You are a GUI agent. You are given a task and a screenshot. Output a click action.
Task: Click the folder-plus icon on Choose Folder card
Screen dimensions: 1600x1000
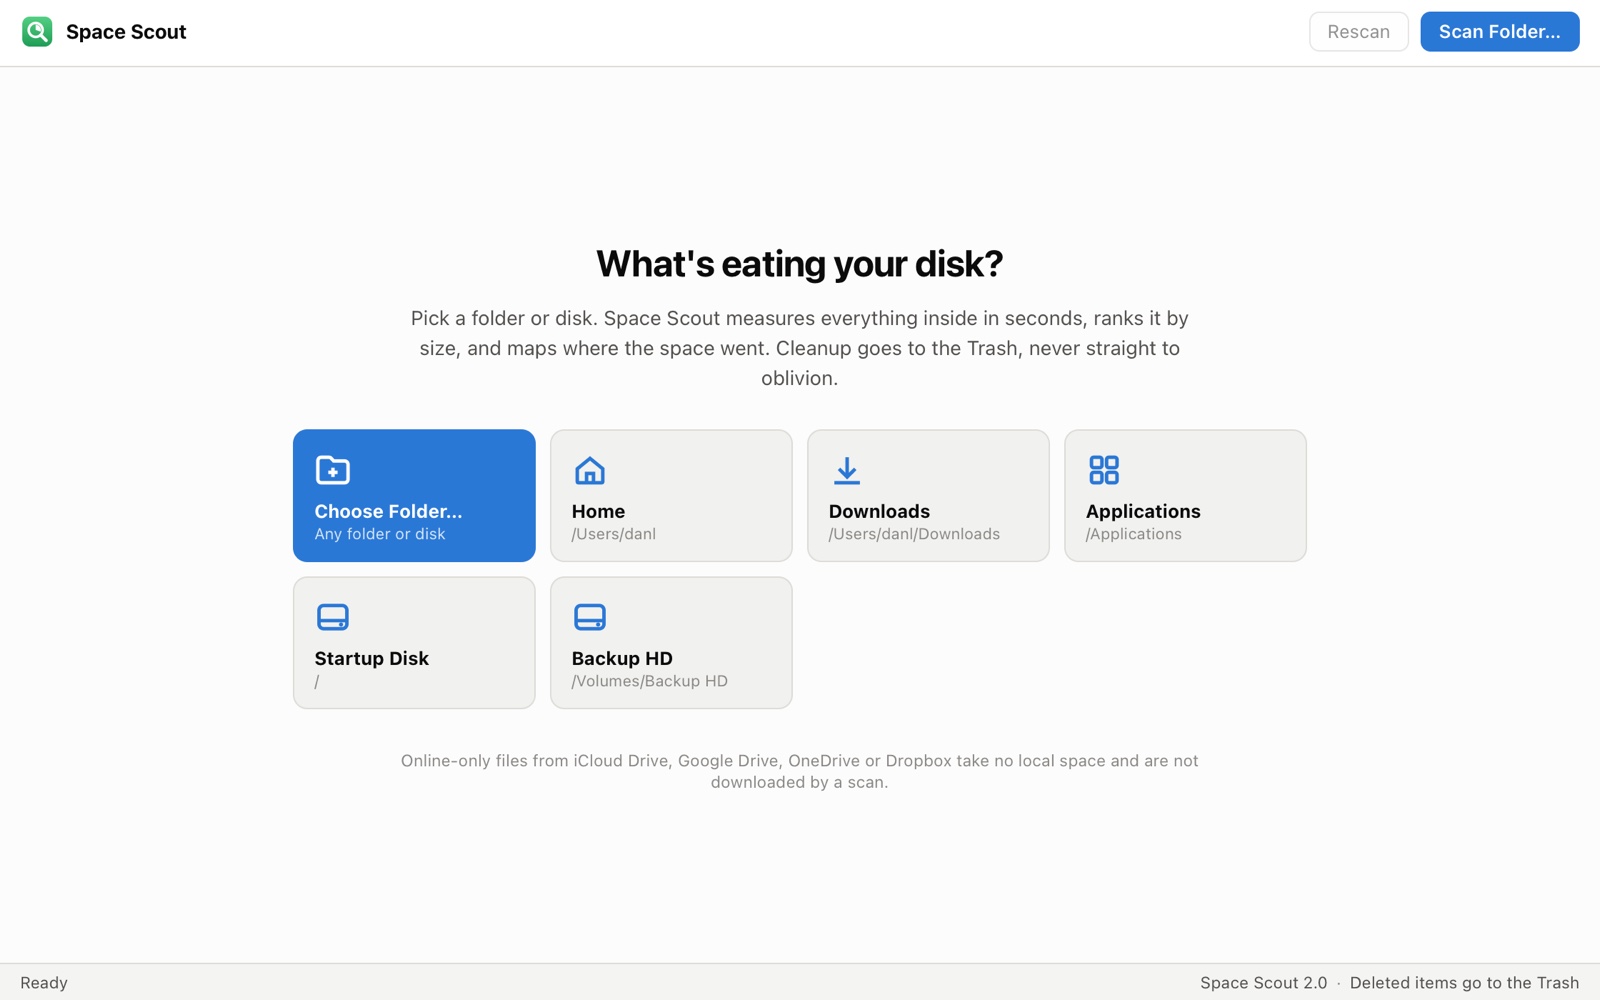click(x=332, y=470)
